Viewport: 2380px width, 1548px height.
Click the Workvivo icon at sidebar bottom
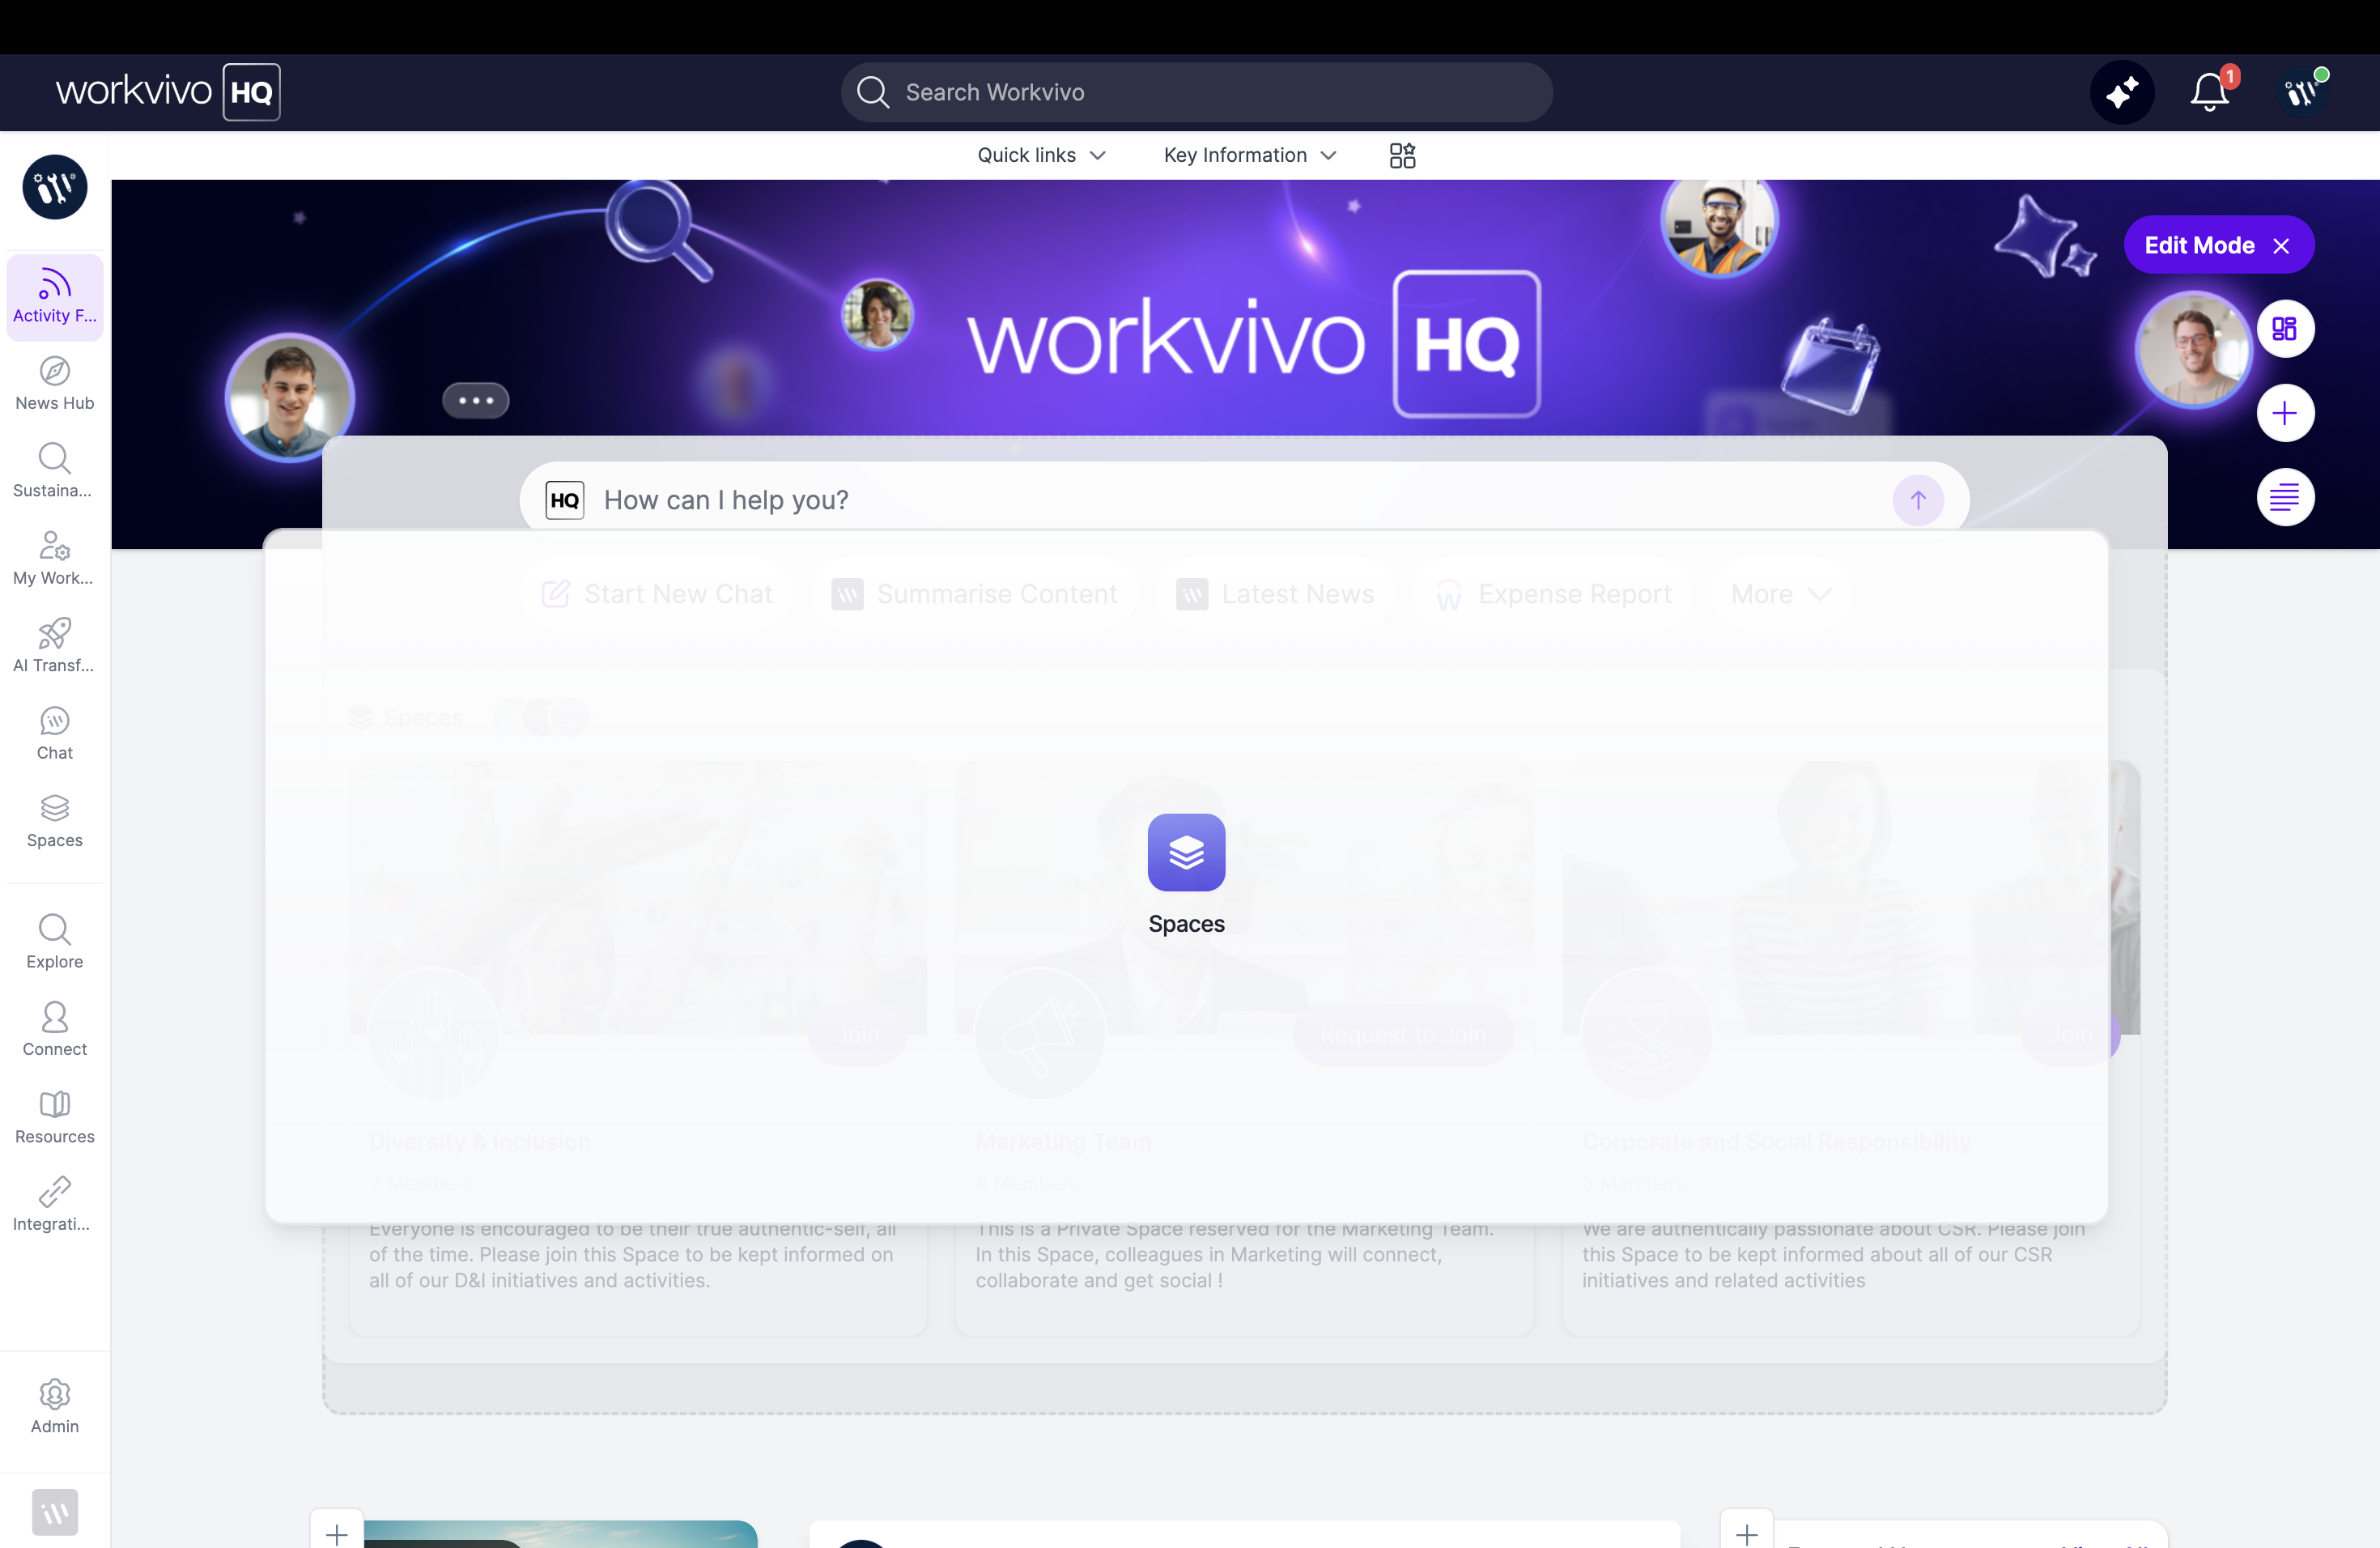tap(55, 1512)
